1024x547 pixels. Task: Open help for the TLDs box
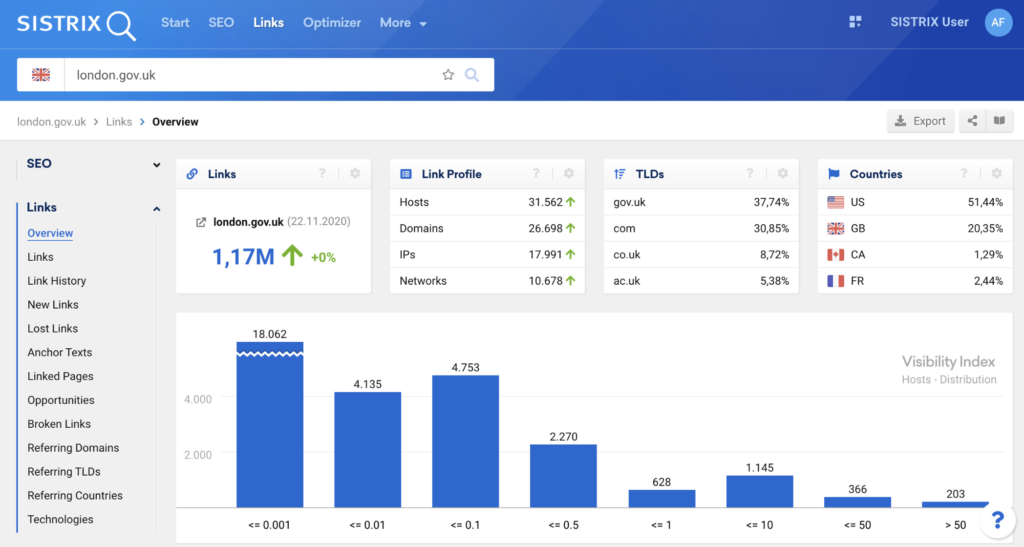pyautogui.click(x=750, y=174)
